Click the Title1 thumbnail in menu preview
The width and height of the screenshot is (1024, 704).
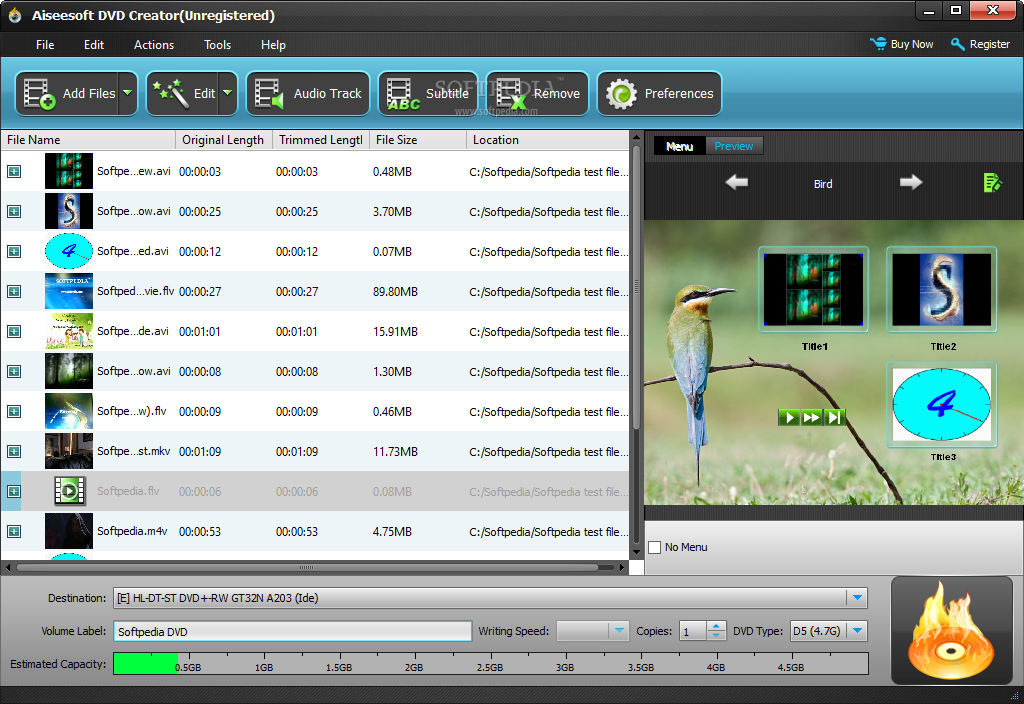[x=814, y=289]
